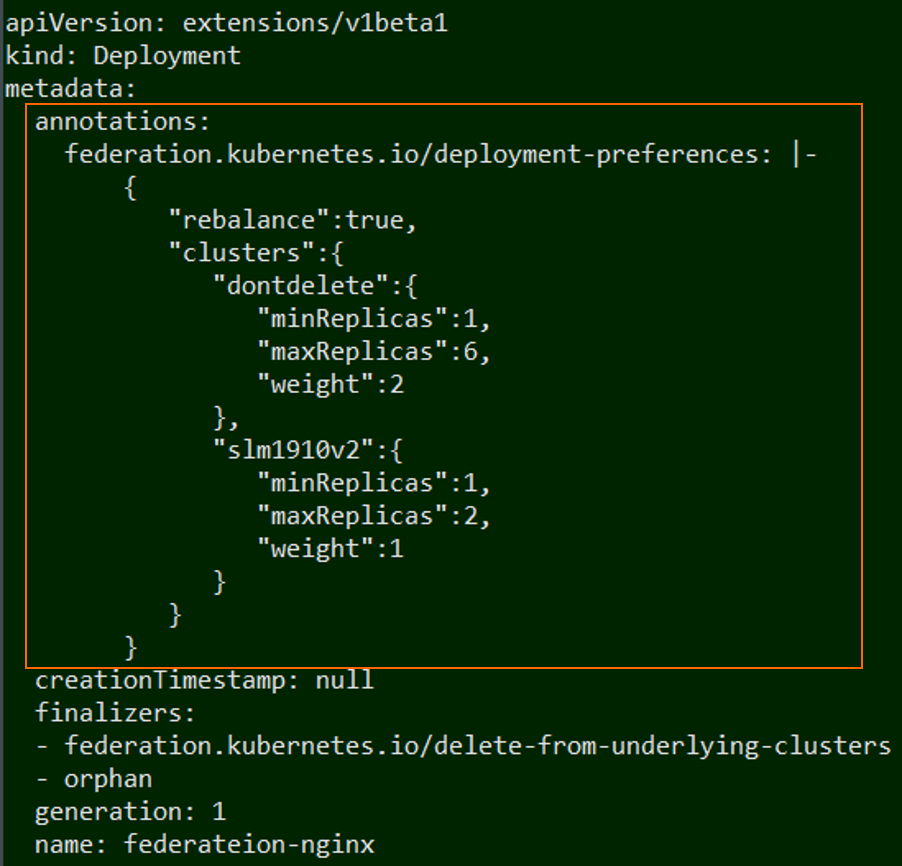Image resolution: width=902 pixels, height=866 pixels.
Task: Click the deployment-preferences annotation key
Action: click(x=418, y=154)
